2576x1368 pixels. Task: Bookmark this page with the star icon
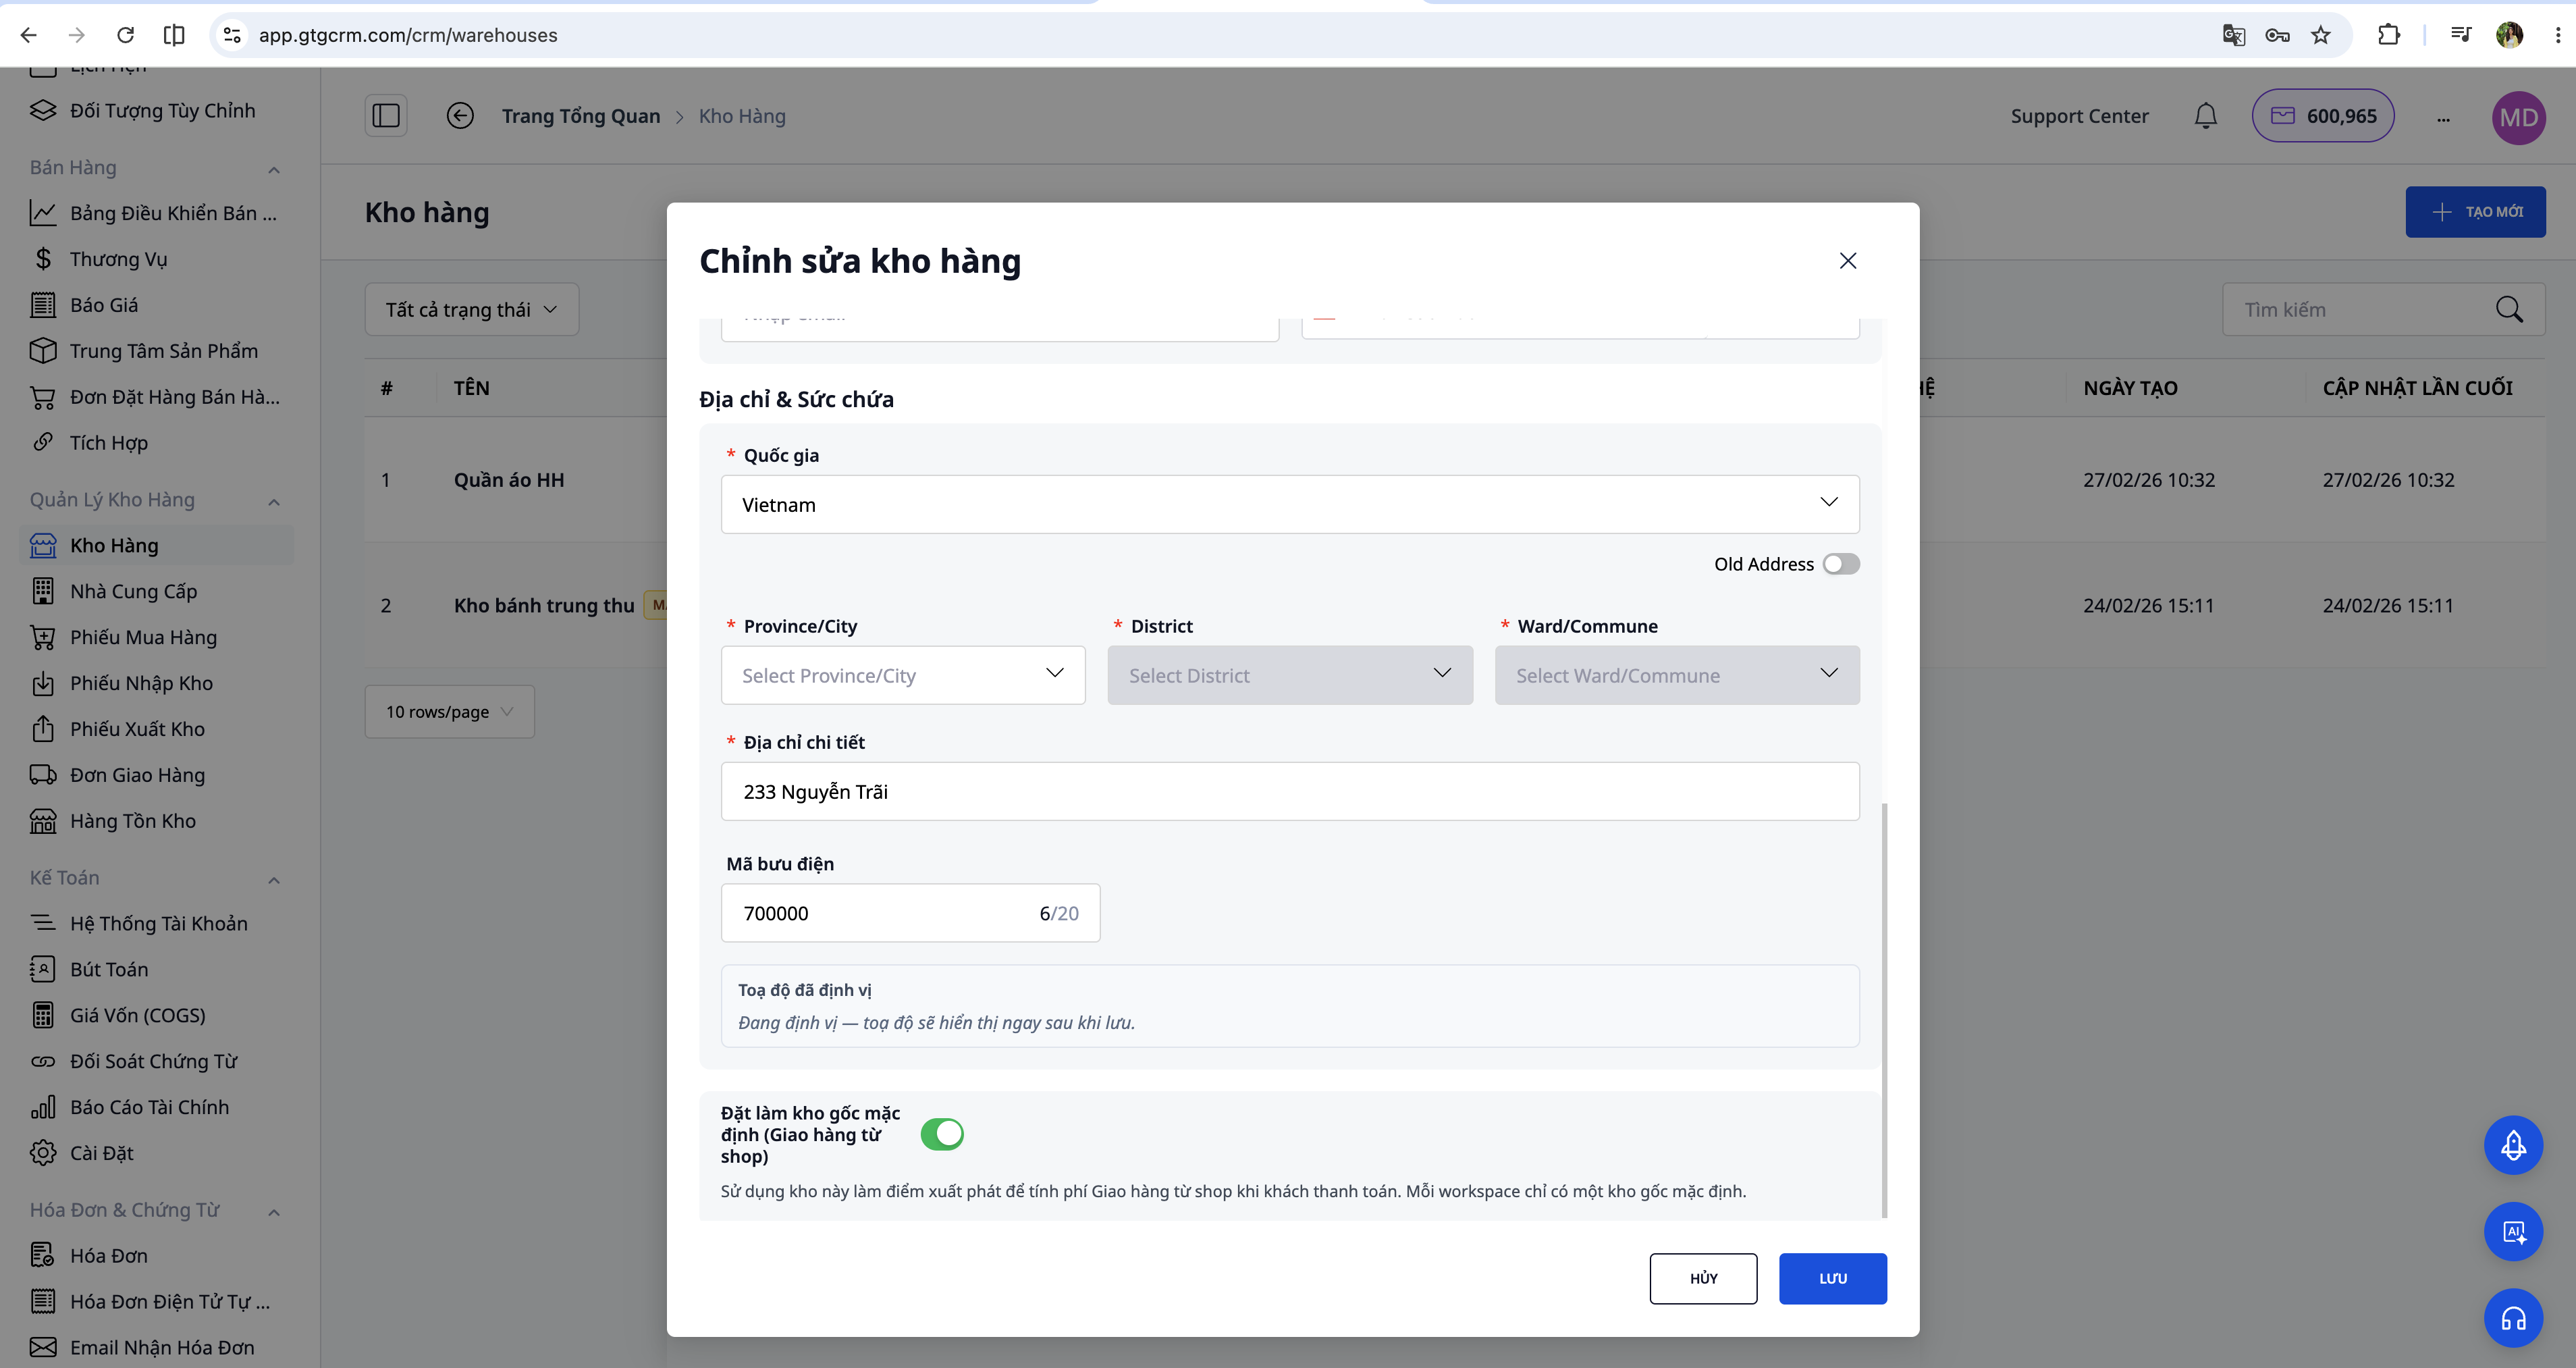click(x=2321, y=35)
